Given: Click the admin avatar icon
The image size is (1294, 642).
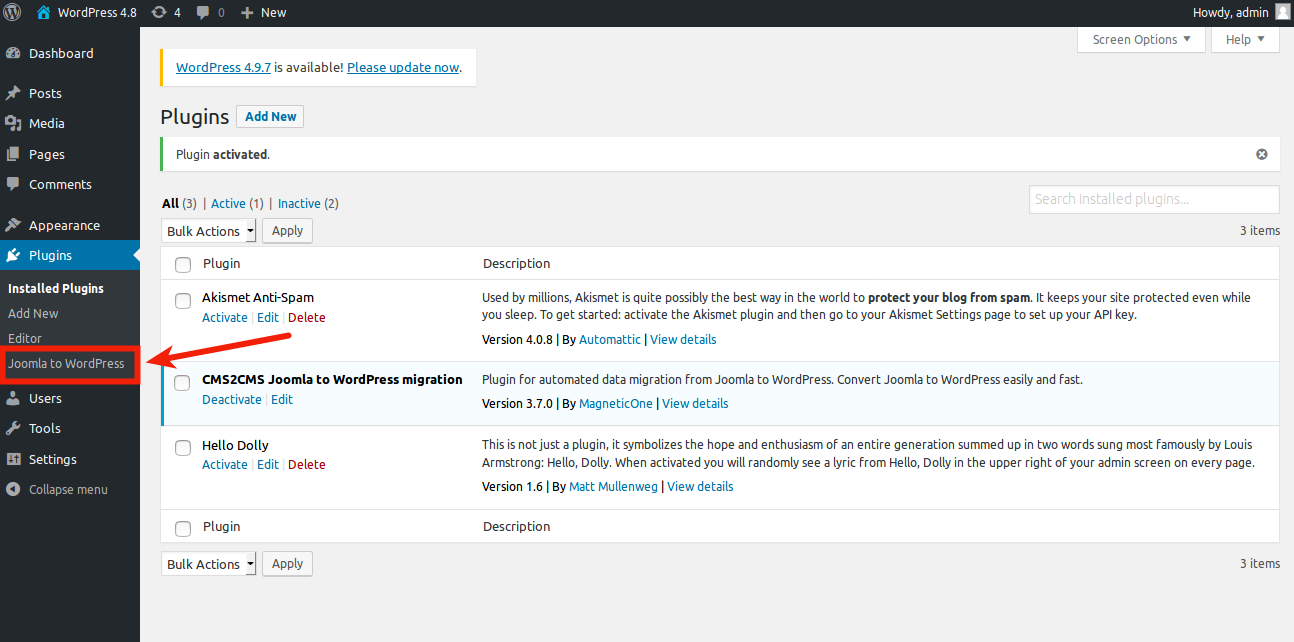Looking at the screenshot, I should coord(1282,12).
